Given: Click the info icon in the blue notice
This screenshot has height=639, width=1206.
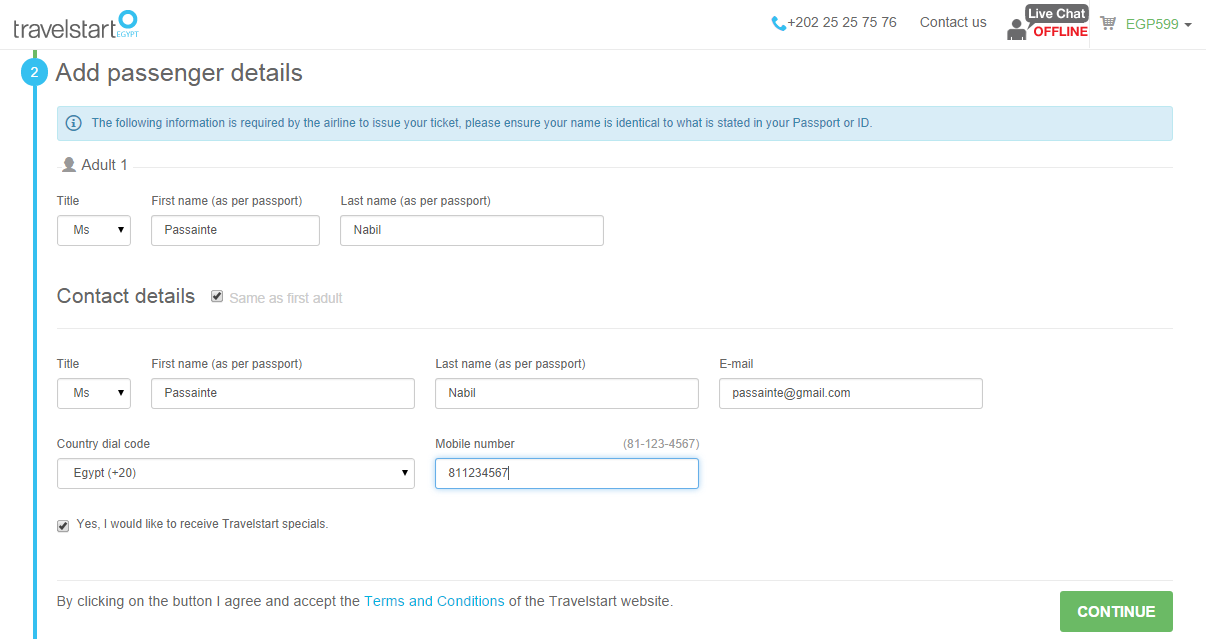Looking at the screenshot, I should (74, 123).
